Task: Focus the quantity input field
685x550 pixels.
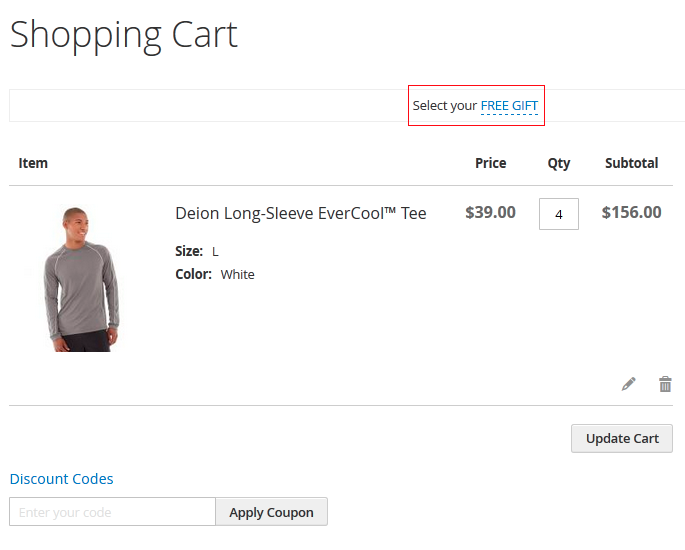Action: click(558, 214)
